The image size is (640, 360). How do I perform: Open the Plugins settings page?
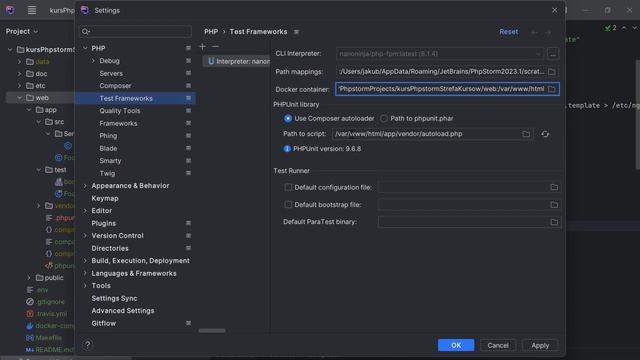(104, 223)
